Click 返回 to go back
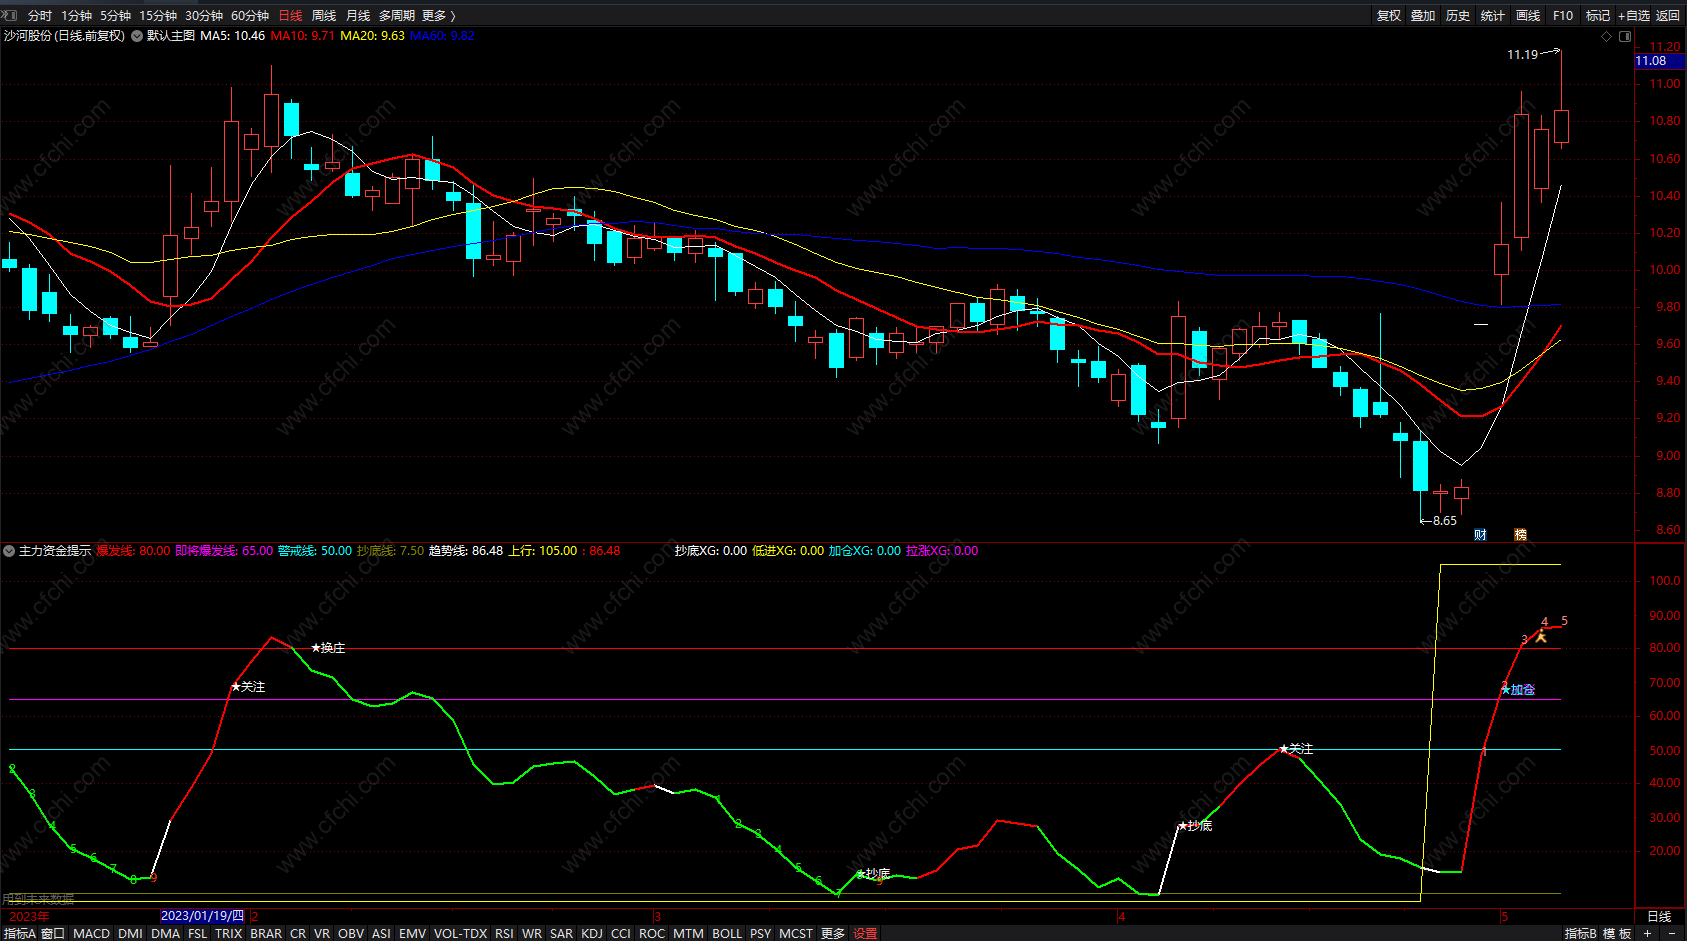This screenshot has height=941, width=1687. [1668, 15]
